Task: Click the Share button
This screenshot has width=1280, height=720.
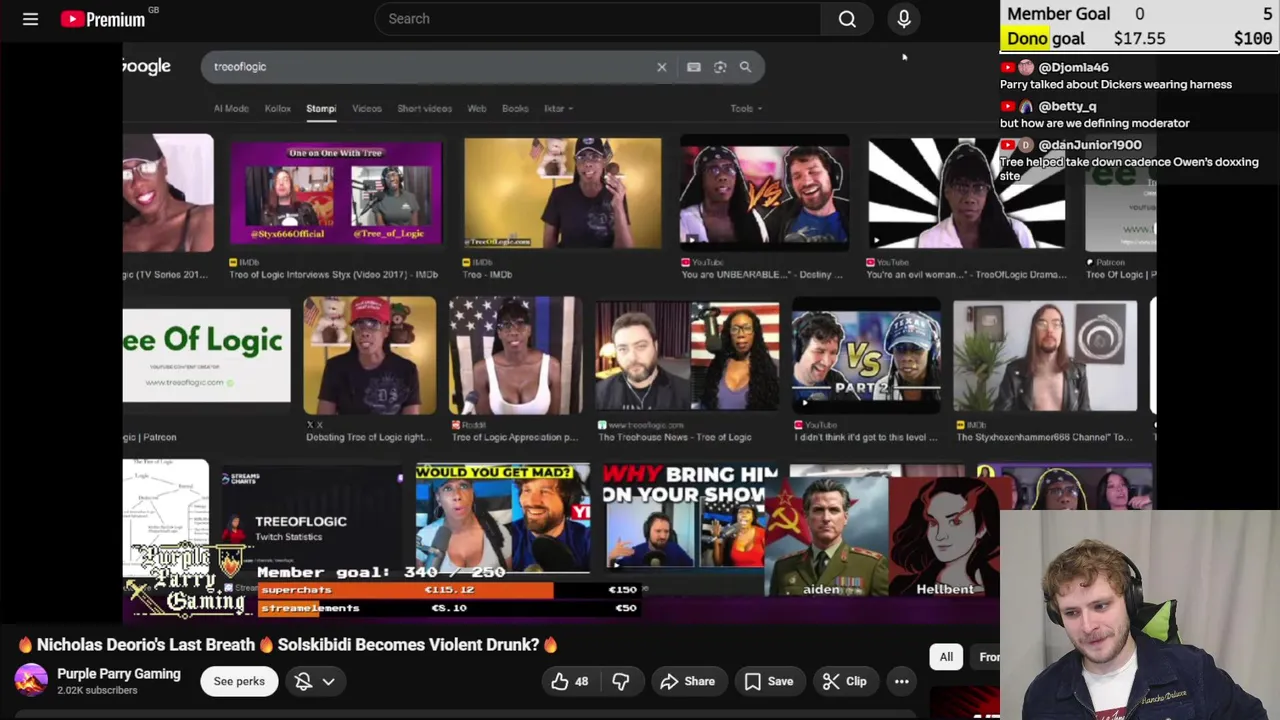Action: [x=687, y=681]
